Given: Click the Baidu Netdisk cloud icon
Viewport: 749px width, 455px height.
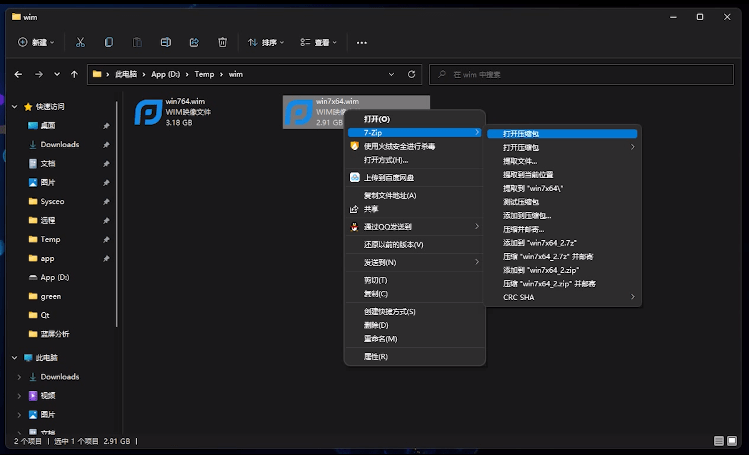Looking at the screenshot, I should pos(354,178).
